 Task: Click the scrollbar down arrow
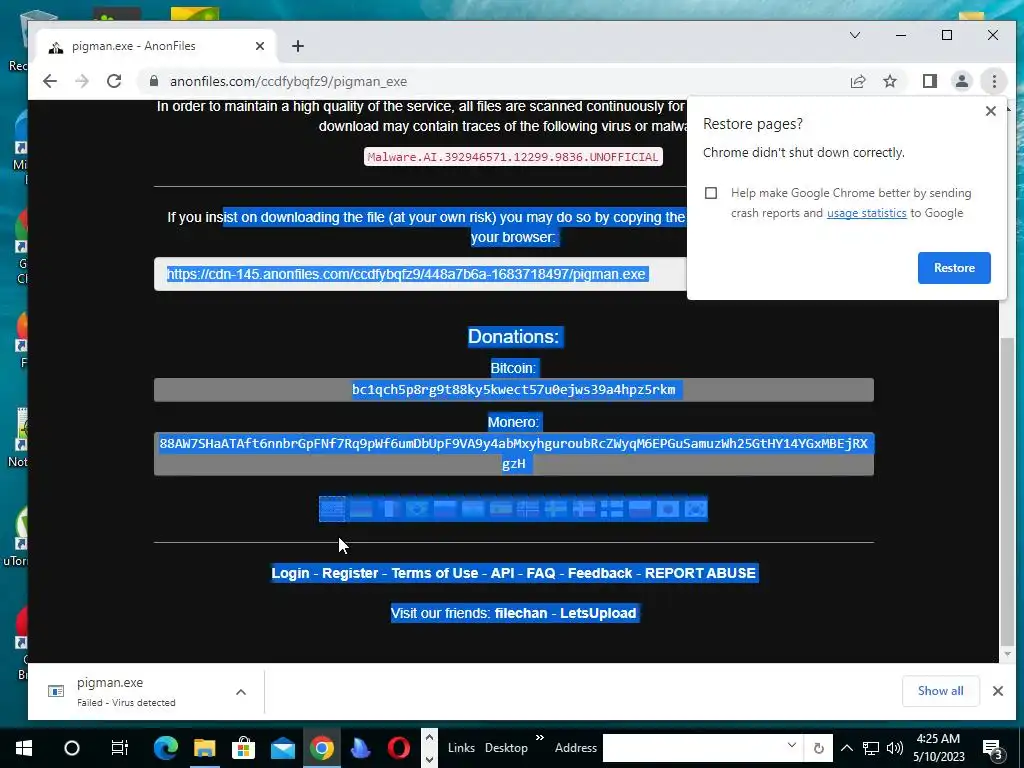(x=1008, y=654)
